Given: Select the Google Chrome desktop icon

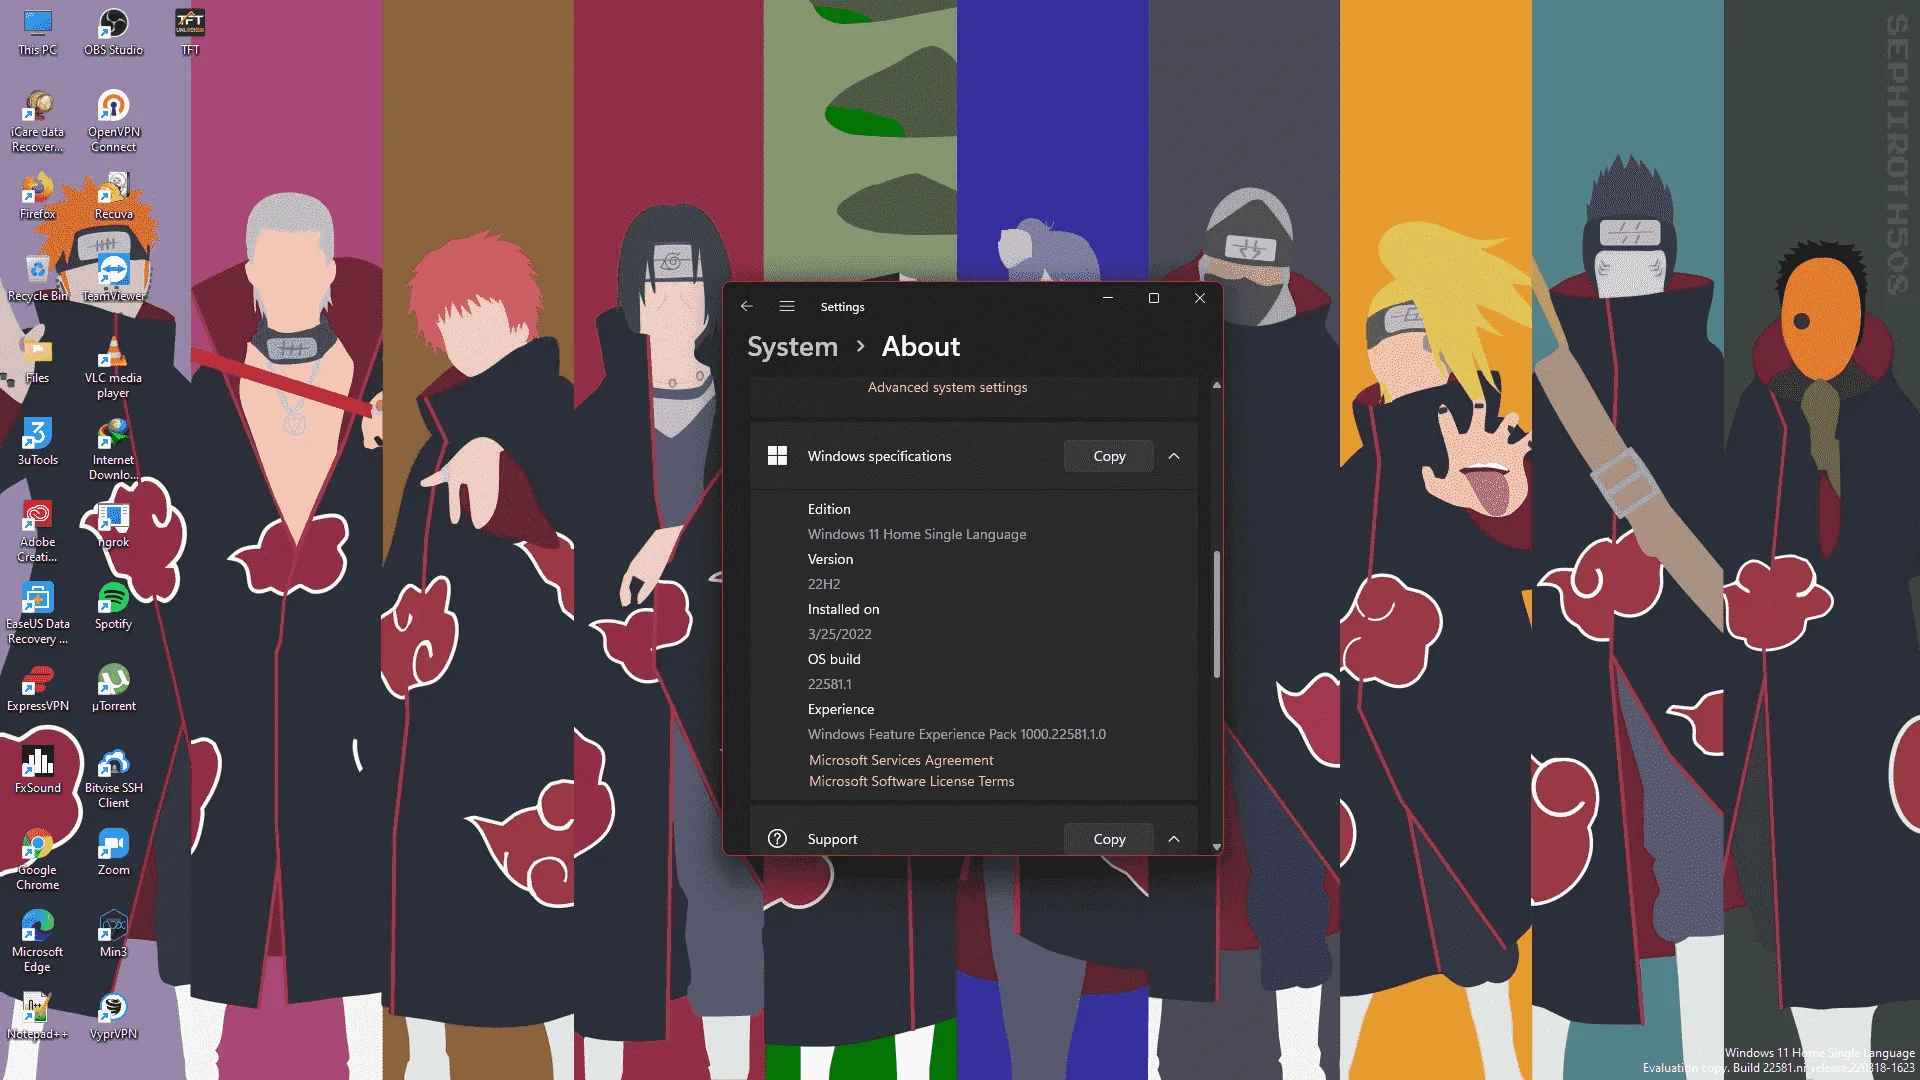Looking at the screenshot, I should (x=37, y=860).
